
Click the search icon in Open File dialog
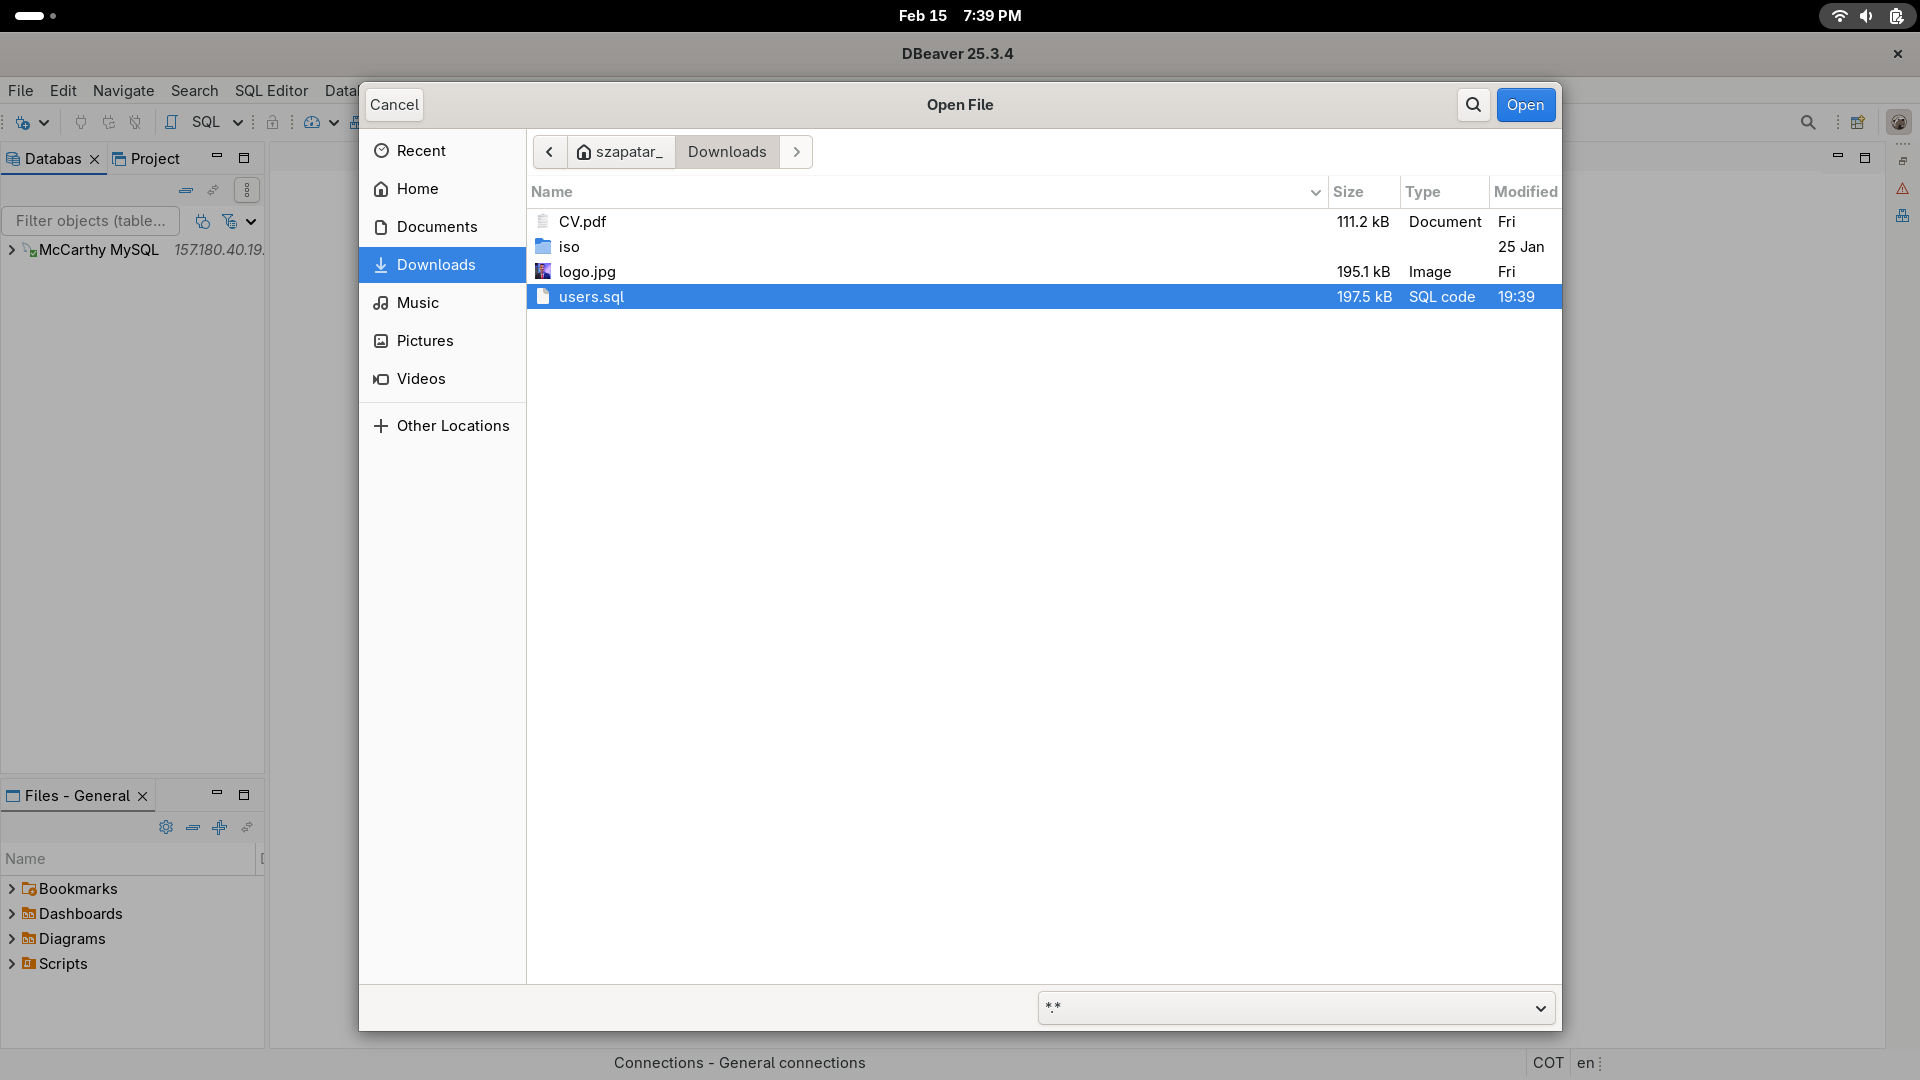click(x=1473, y=105)
